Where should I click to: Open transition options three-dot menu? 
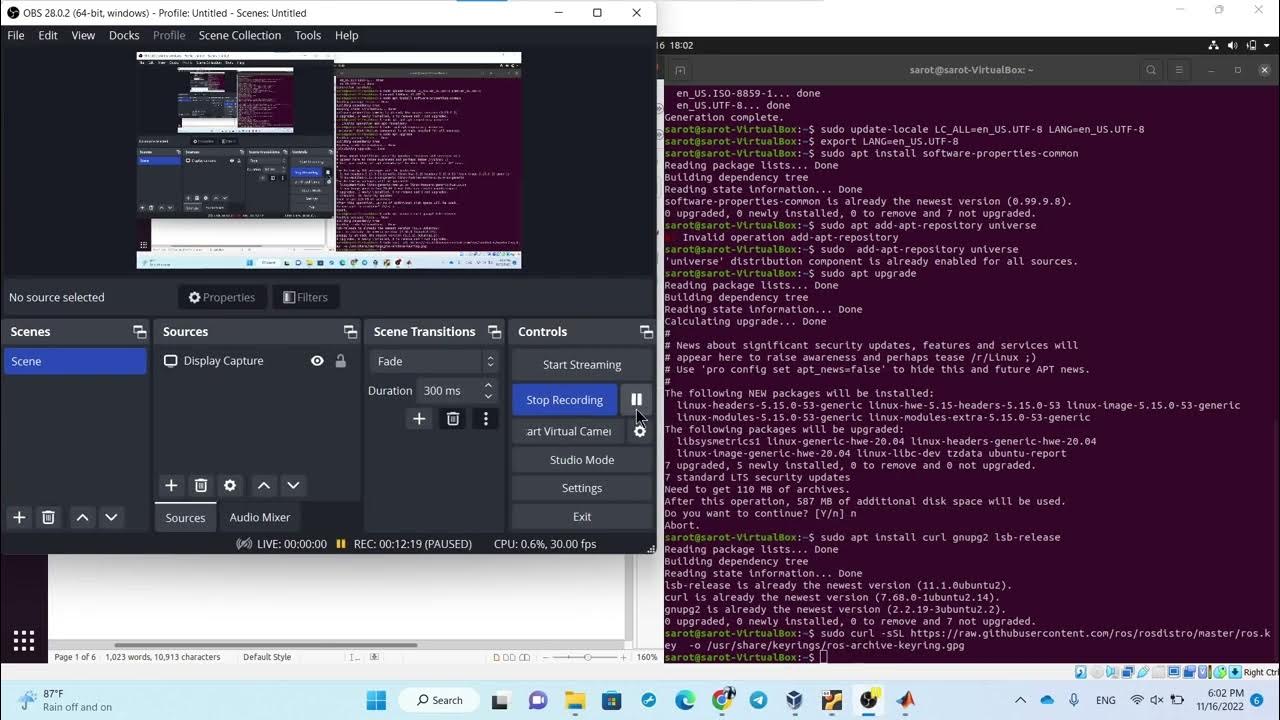click(x=486, y=418)
